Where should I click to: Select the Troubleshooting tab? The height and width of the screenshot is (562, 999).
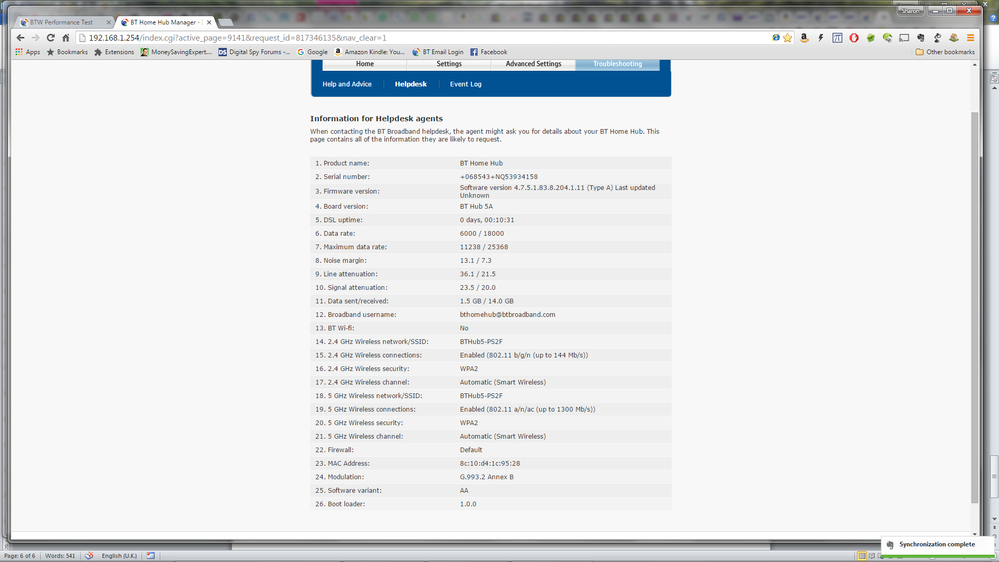(617, 64)
